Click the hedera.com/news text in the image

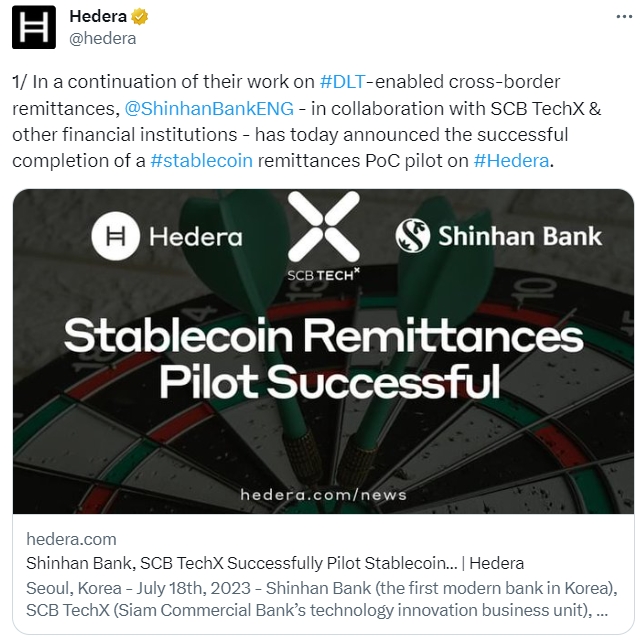pyautogui.click(x=323, y=494)
